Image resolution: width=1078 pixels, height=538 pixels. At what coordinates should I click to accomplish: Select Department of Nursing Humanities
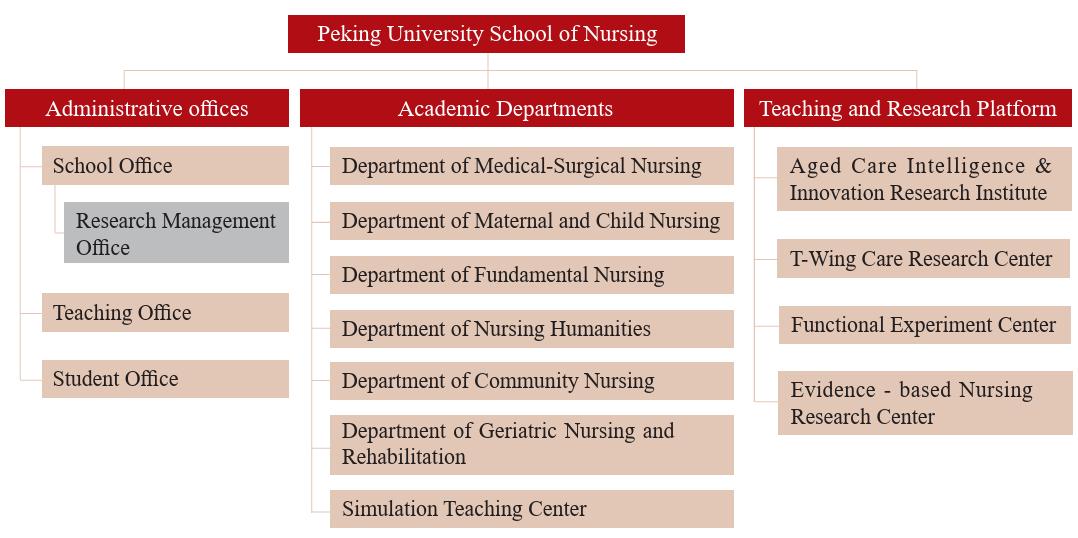(x=531, y=328)
